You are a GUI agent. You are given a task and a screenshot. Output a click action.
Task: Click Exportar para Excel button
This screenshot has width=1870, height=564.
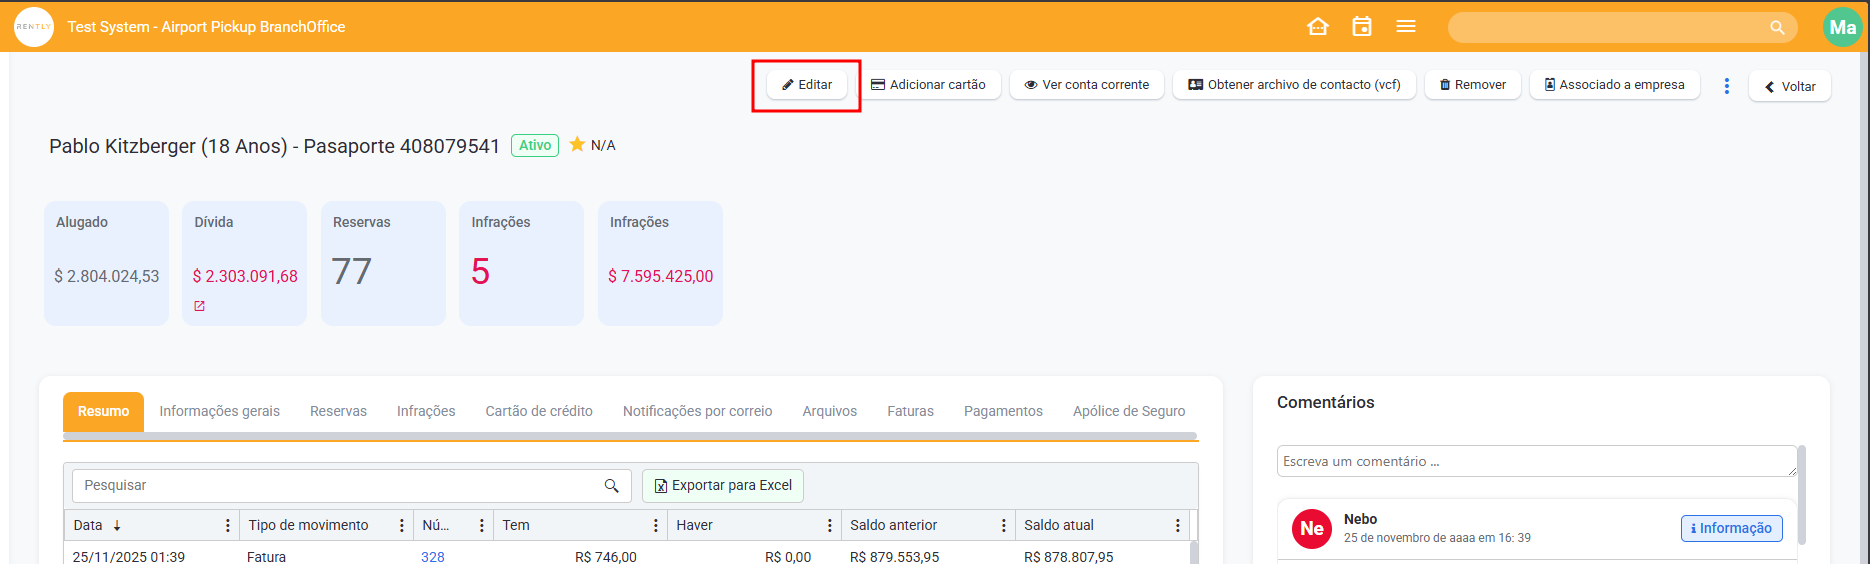tap(723, 486)
